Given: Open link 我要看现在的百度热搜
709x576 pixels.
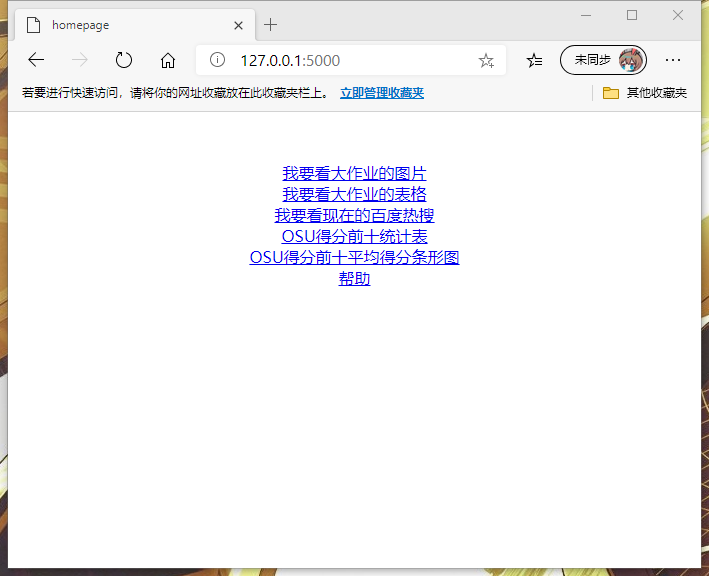Looking at the screenshot, I should [354, 215].
